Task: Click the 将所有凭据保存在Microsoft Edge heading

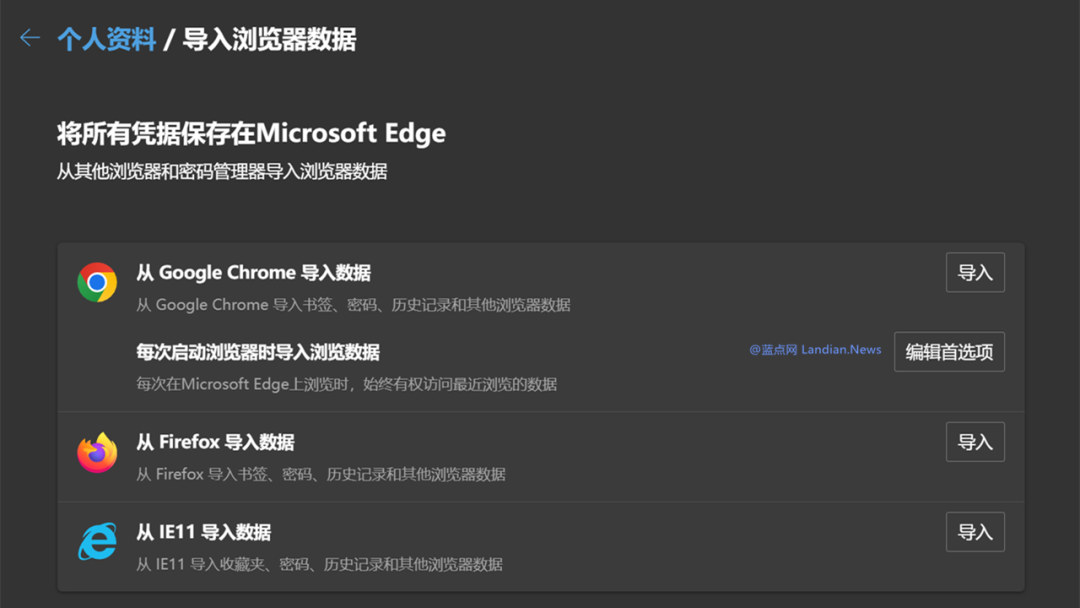Action: 250,132
